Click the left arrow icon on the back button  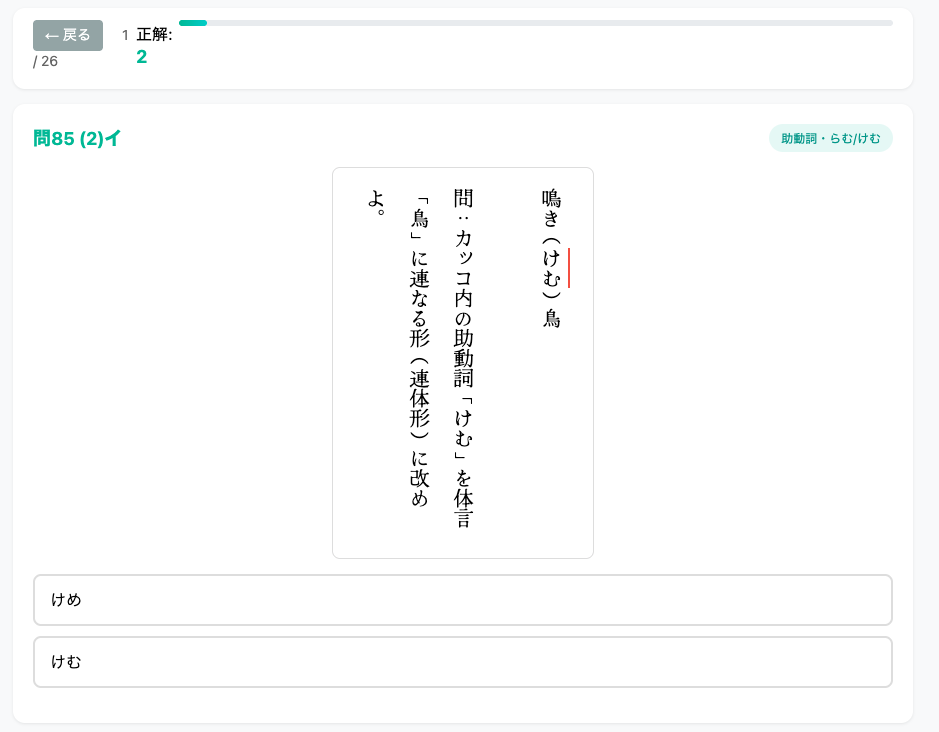(51, 36)
